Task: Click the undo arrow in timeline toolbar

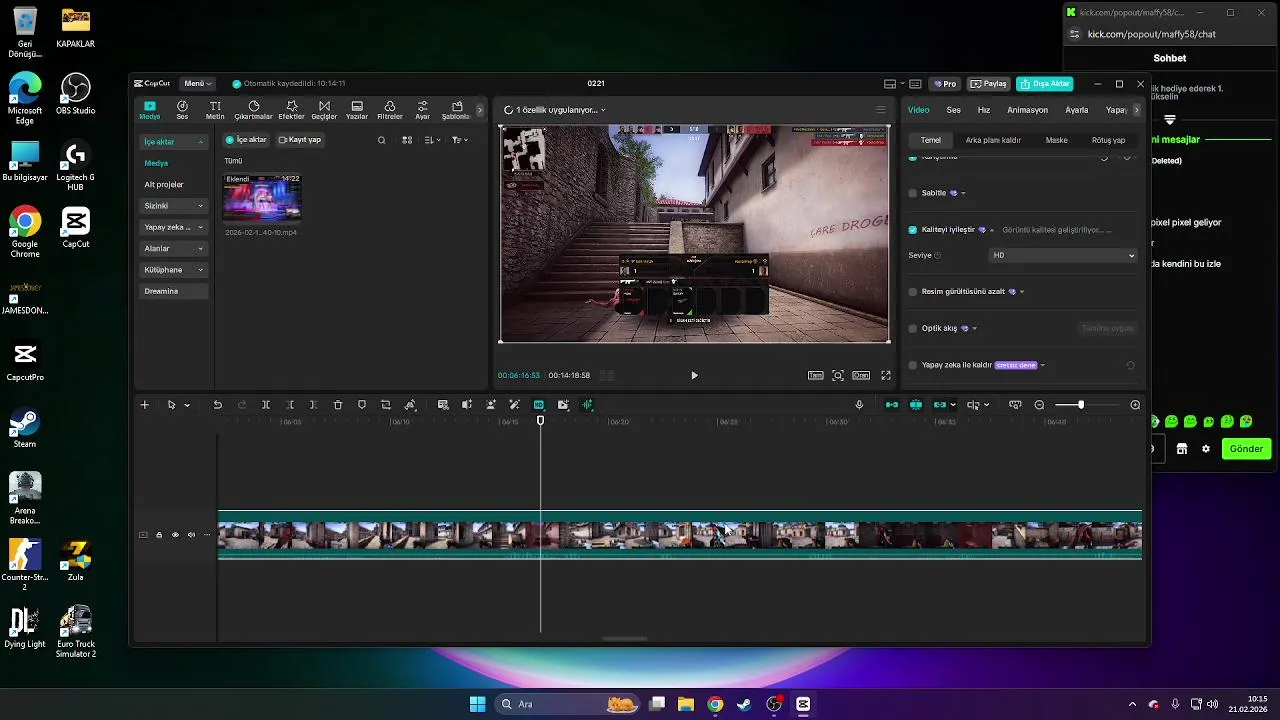Action: click(x=217, y=405)
